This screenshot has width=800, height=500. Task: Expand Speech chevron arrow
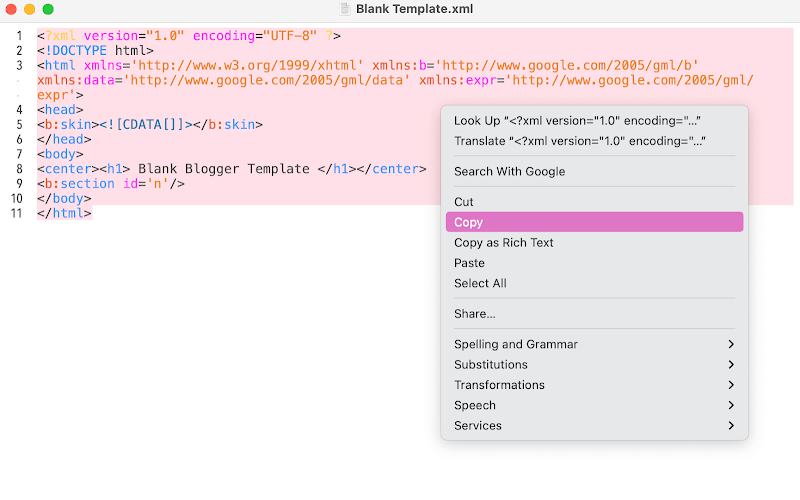pyautogui.click(x=731, y=405)
